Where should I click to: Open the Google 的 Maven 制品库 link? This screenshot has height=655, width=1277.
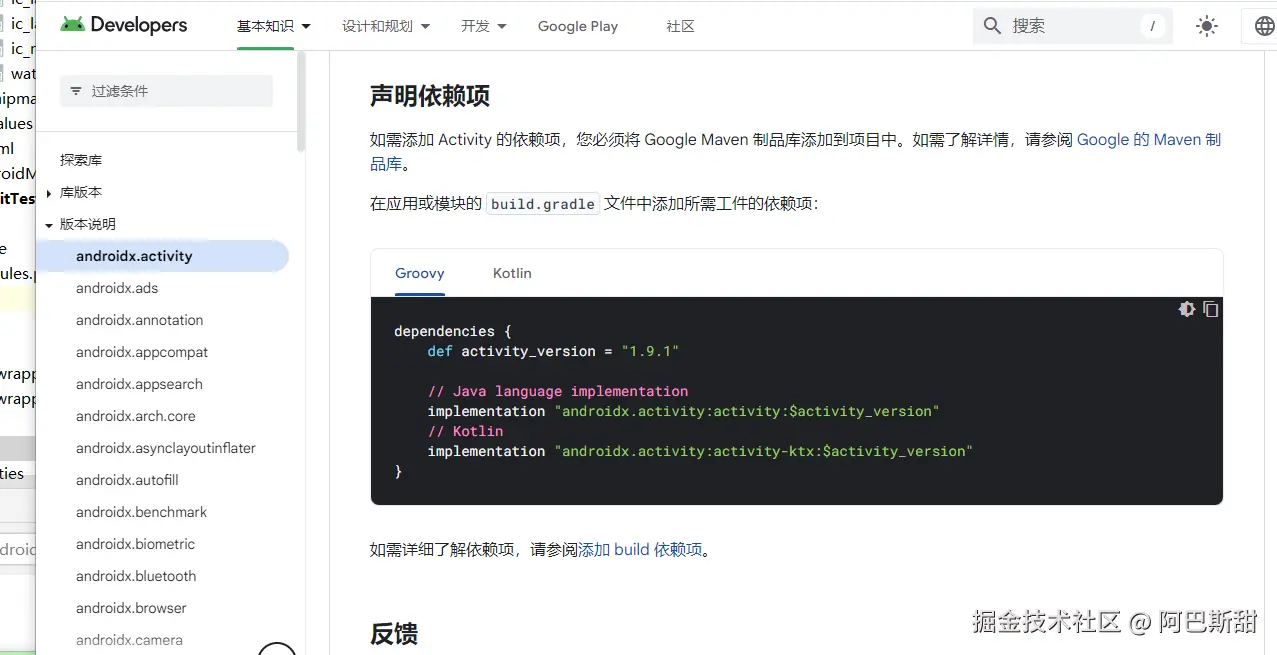tap(1149, 140)
